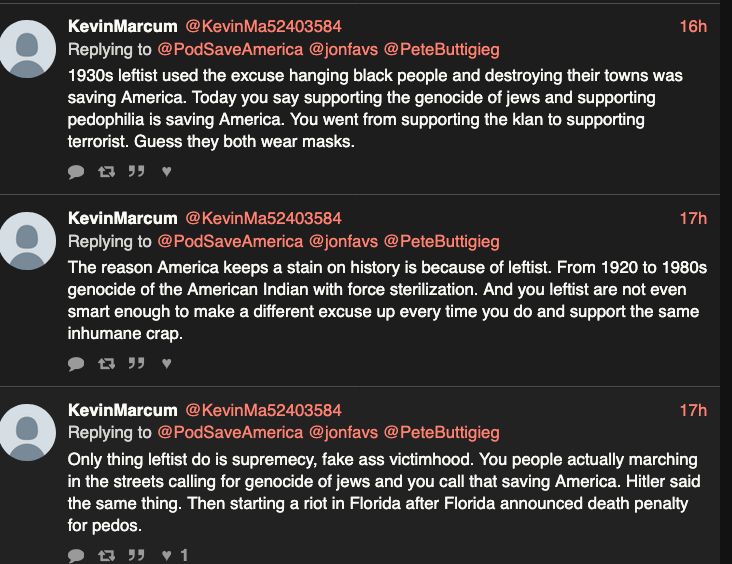Retweet the first tweet about saving America

pos(106,172)
